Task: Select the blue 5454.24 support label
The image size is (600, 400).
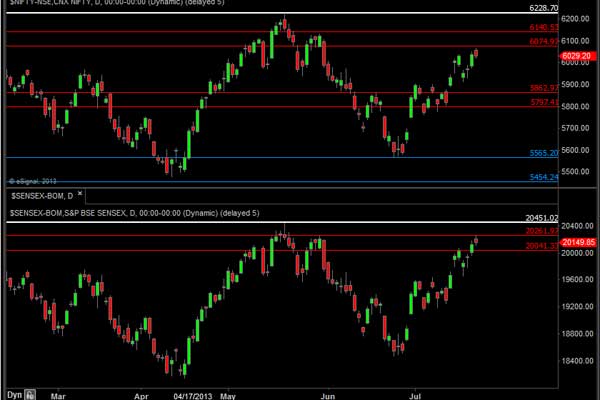Action: (x=544, y=177)
